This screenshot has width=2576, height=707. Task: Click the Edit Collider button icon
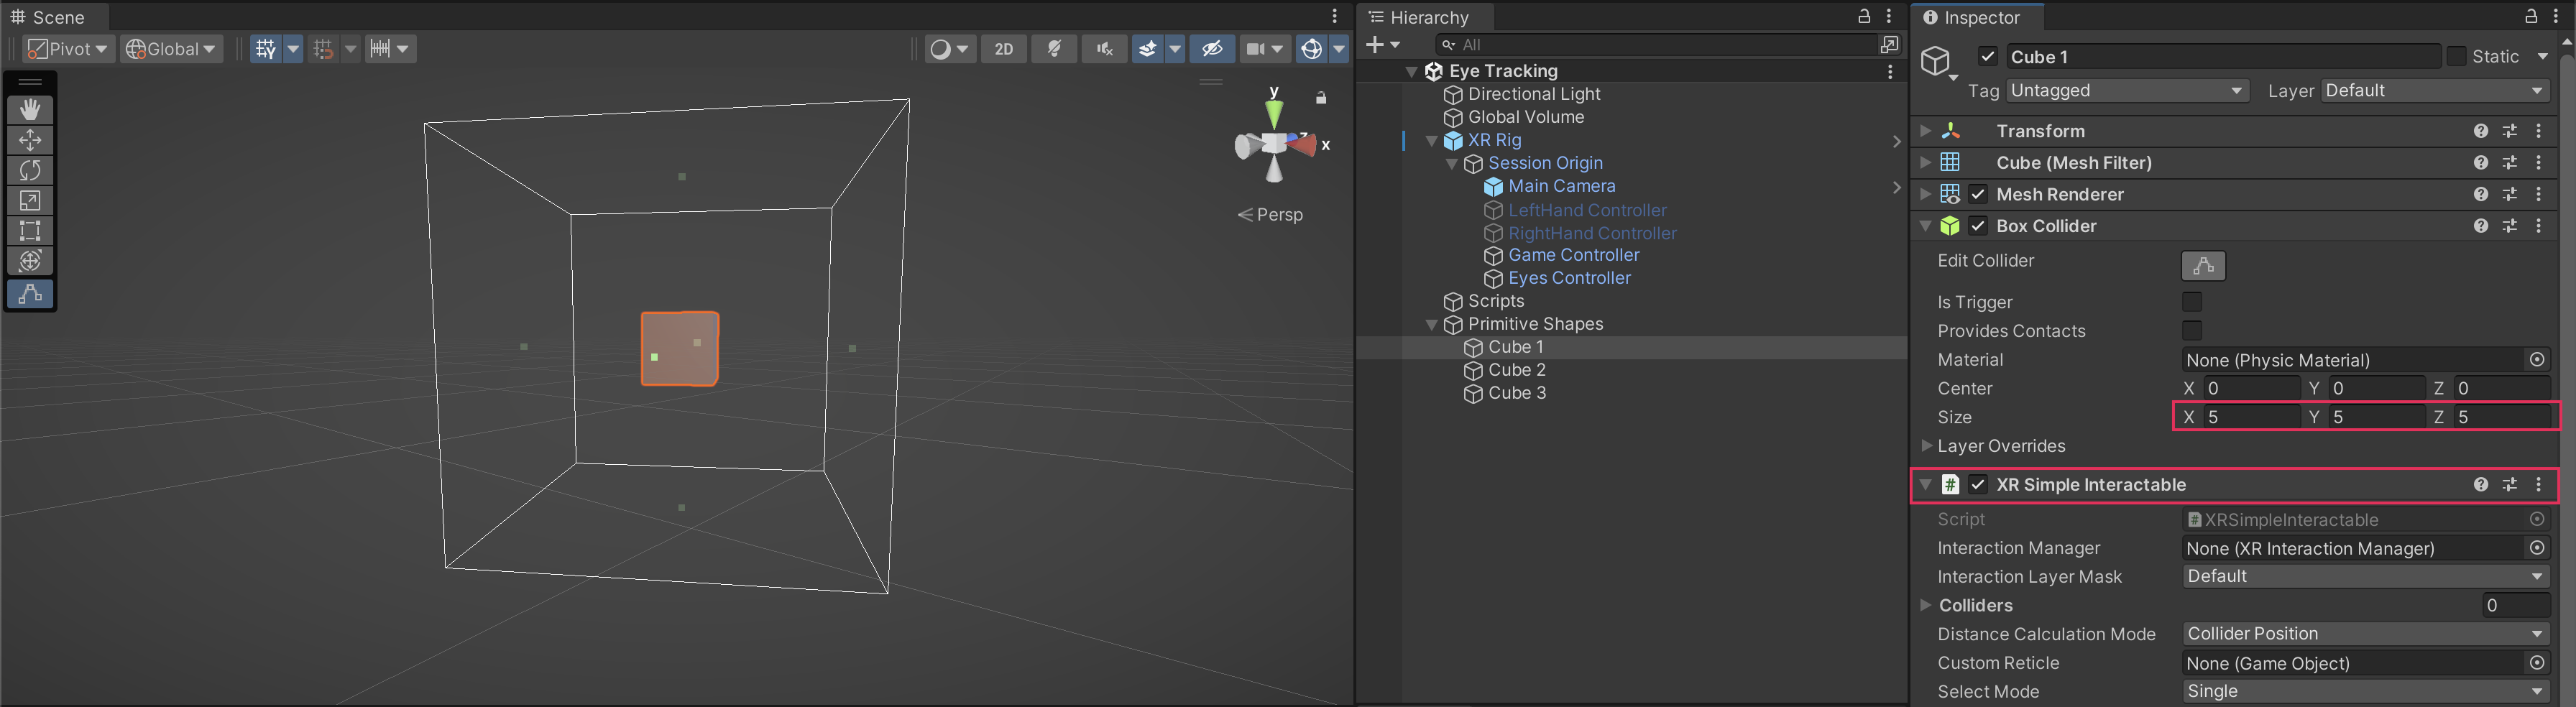point(2202,266)
